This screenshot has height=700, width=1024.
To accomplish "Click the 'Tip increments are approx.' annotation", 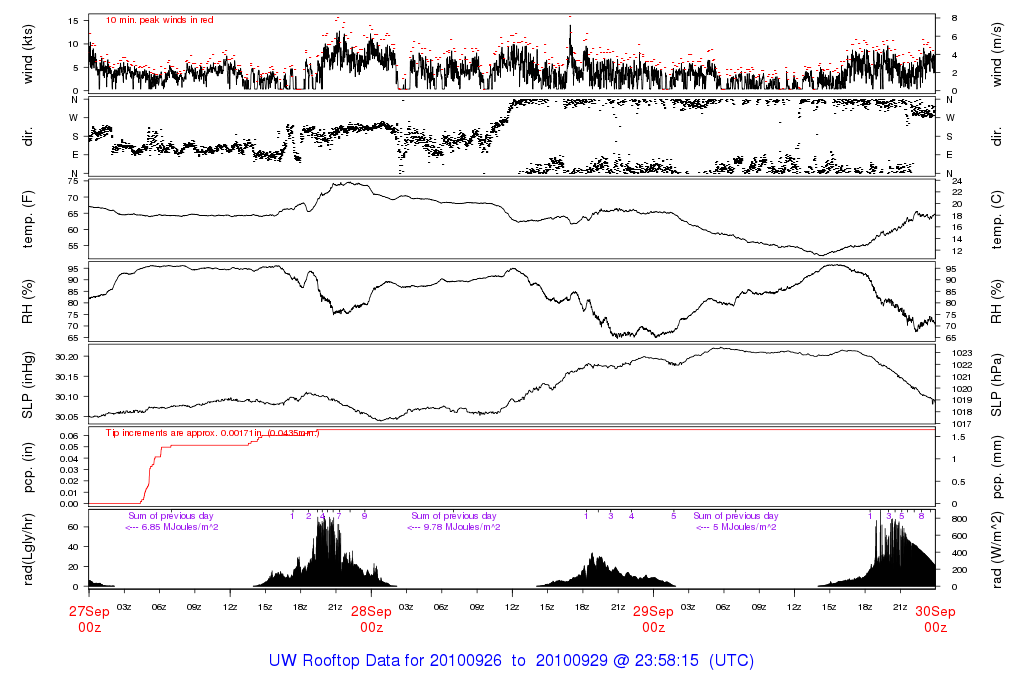I will tap(212, 433).
